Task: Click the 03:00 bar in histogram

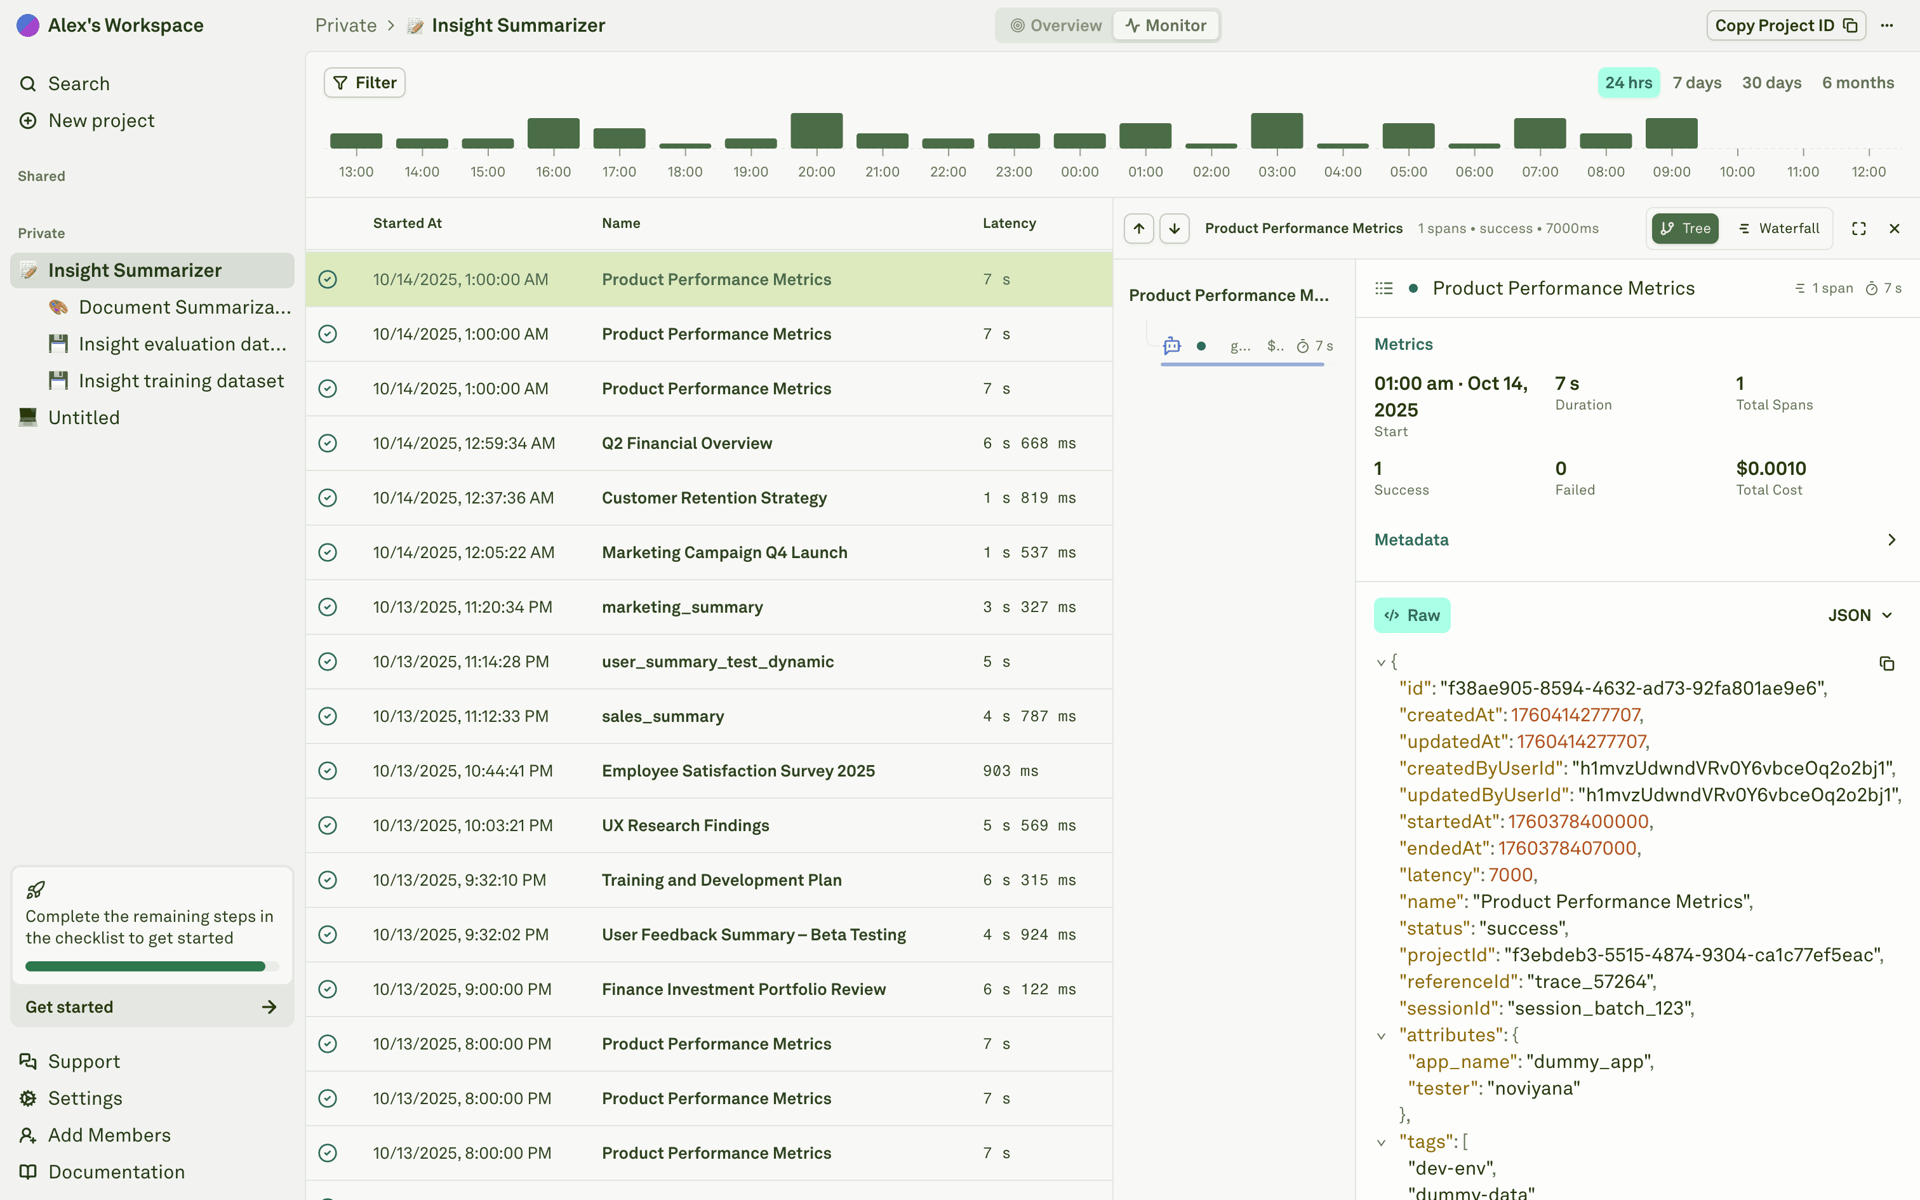Action: (x=1277, y=131)
